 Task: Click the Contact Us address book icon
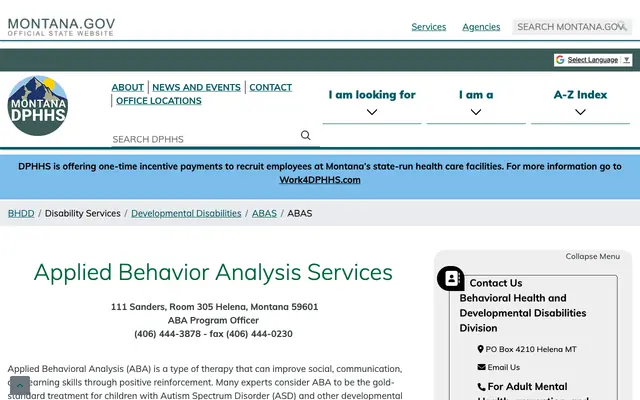point(451,279)
